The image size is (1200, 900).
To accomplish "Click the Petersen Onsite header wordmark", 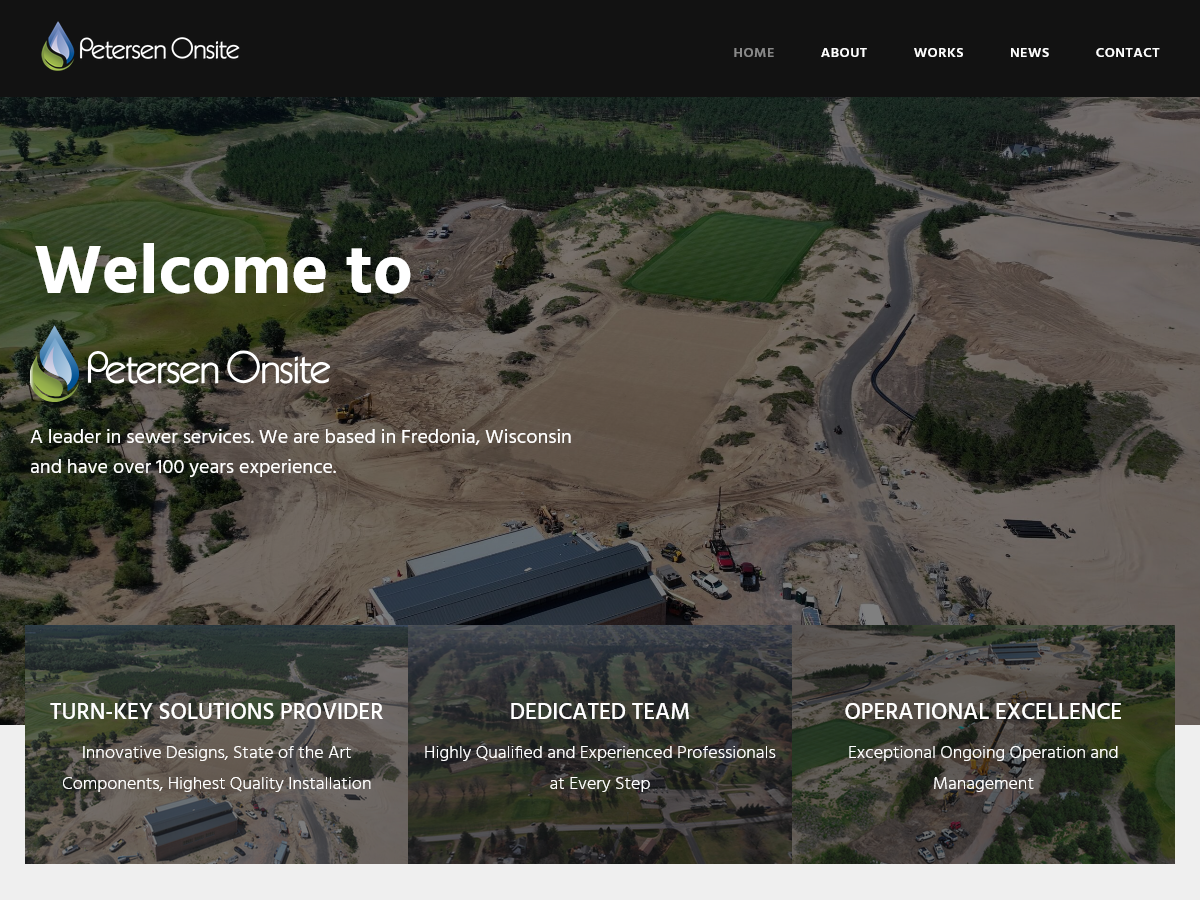I will click(x=159, y=49).
